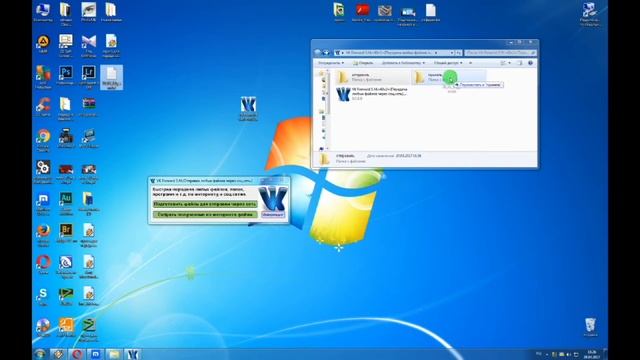Toggle the Explorer preview pane button
The height and width of the screenshot is (360, 640).
tap(520, 63)
